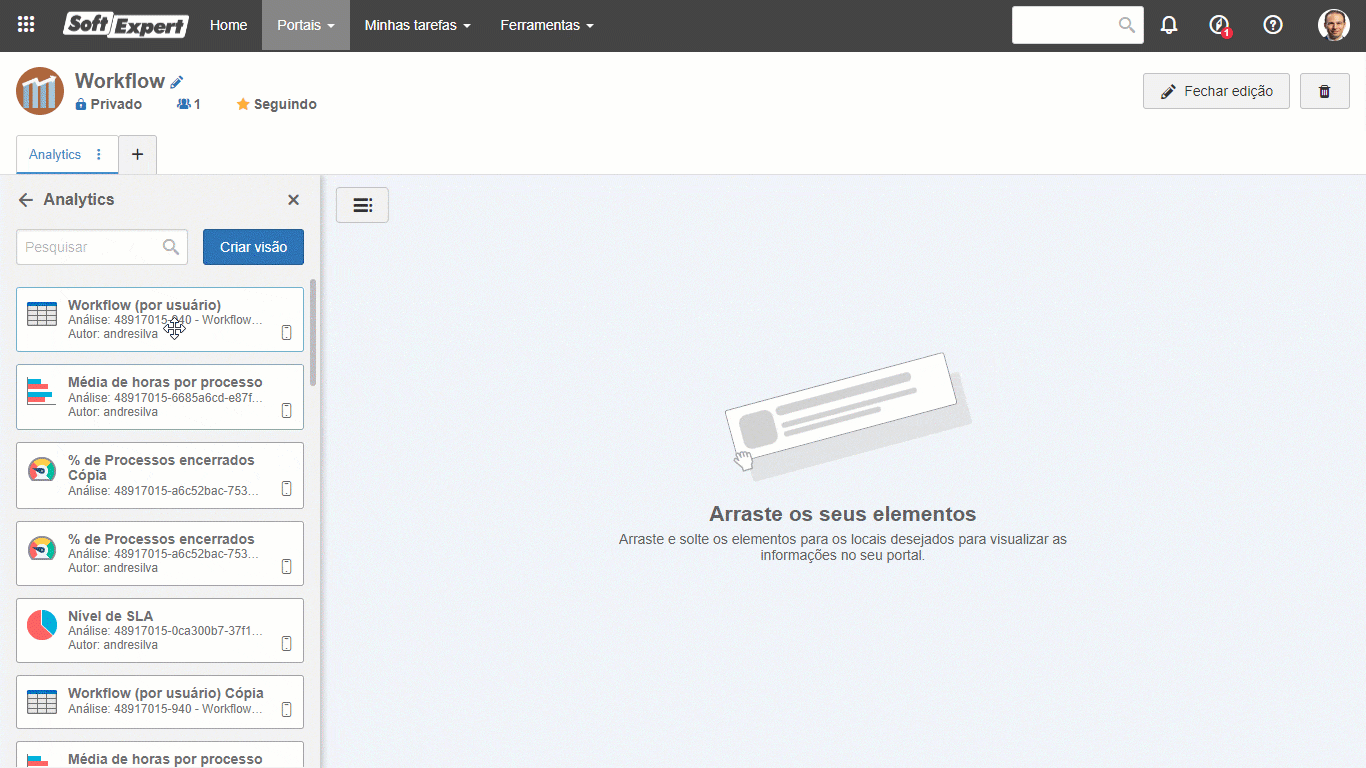Click the Criar visão button
Screen dimensions: 1366x768
click(253, 247)
